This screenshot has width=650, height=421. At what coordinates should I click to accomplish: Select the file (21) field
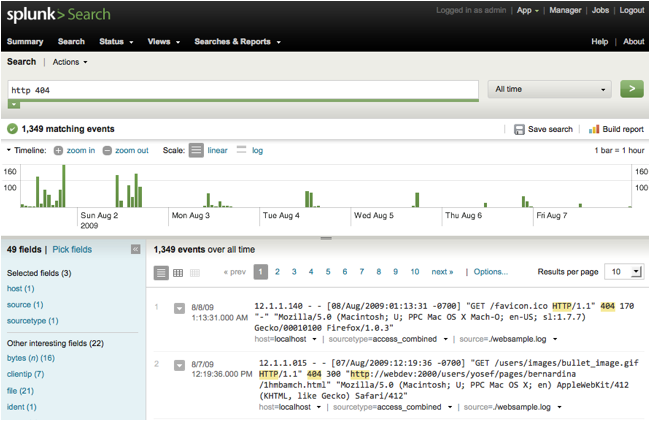click(x=20, y=391)
